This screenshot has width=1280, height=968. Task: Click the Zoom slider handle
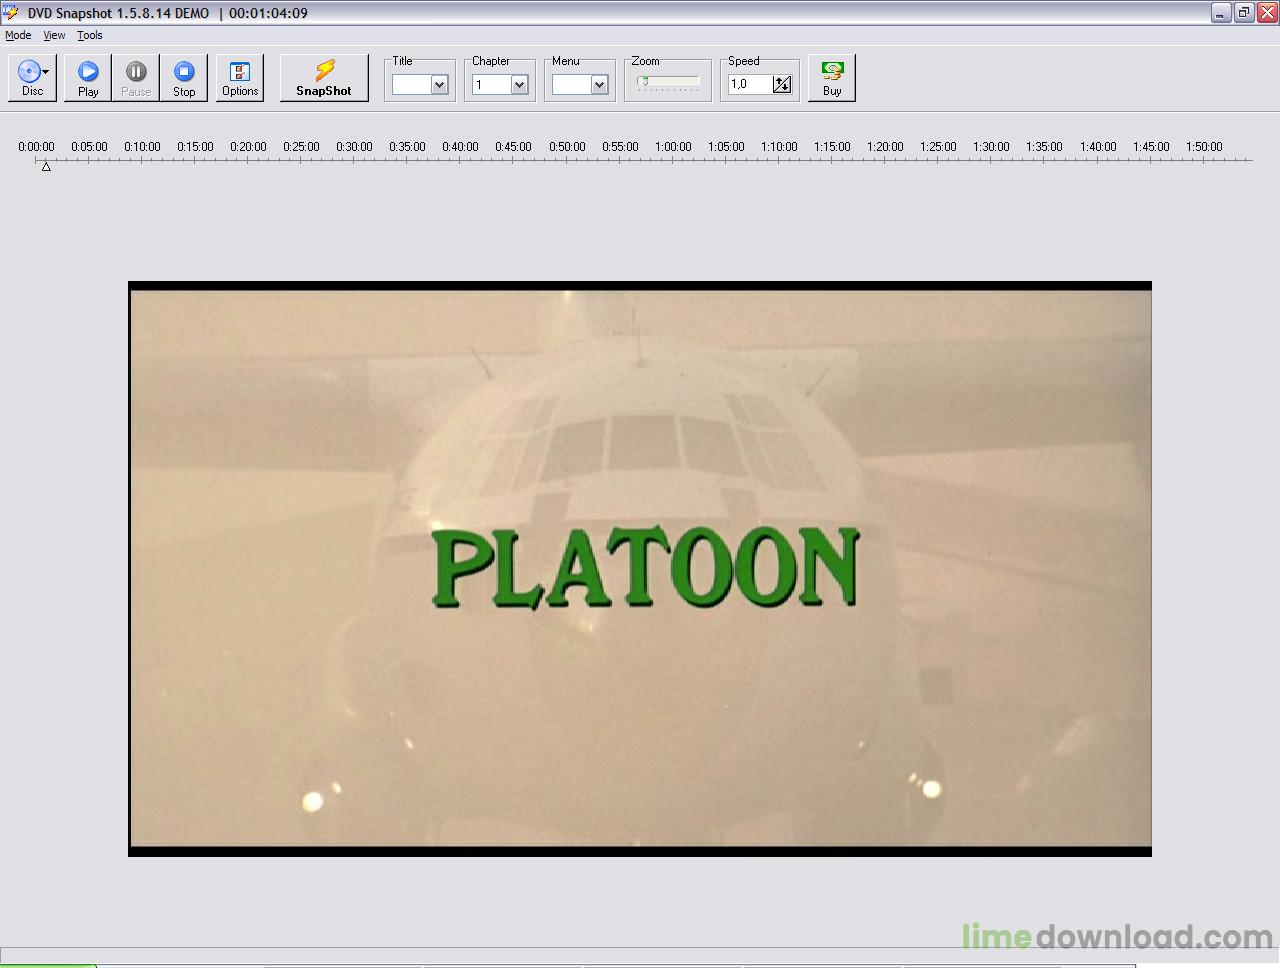tap(644, 82)
